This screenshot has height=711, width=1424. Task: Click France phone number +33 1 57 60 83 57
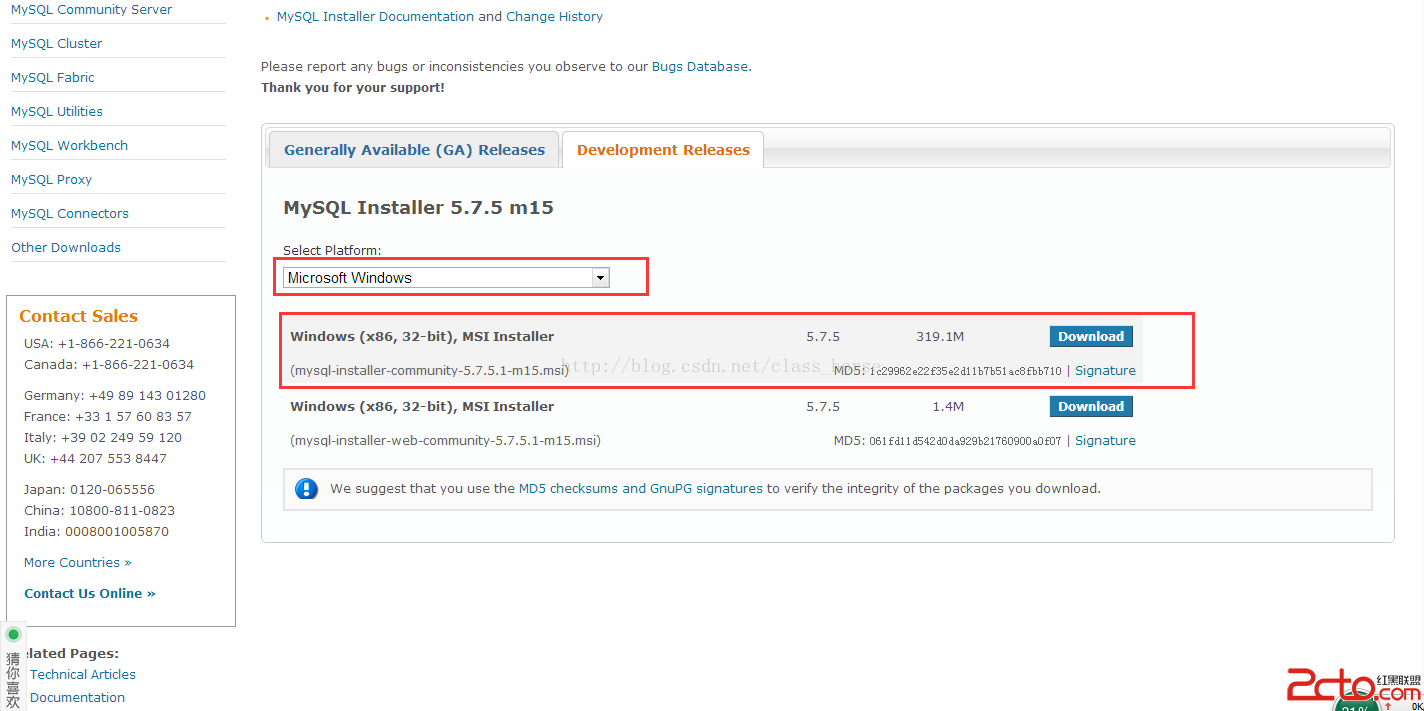pos(133,417)
